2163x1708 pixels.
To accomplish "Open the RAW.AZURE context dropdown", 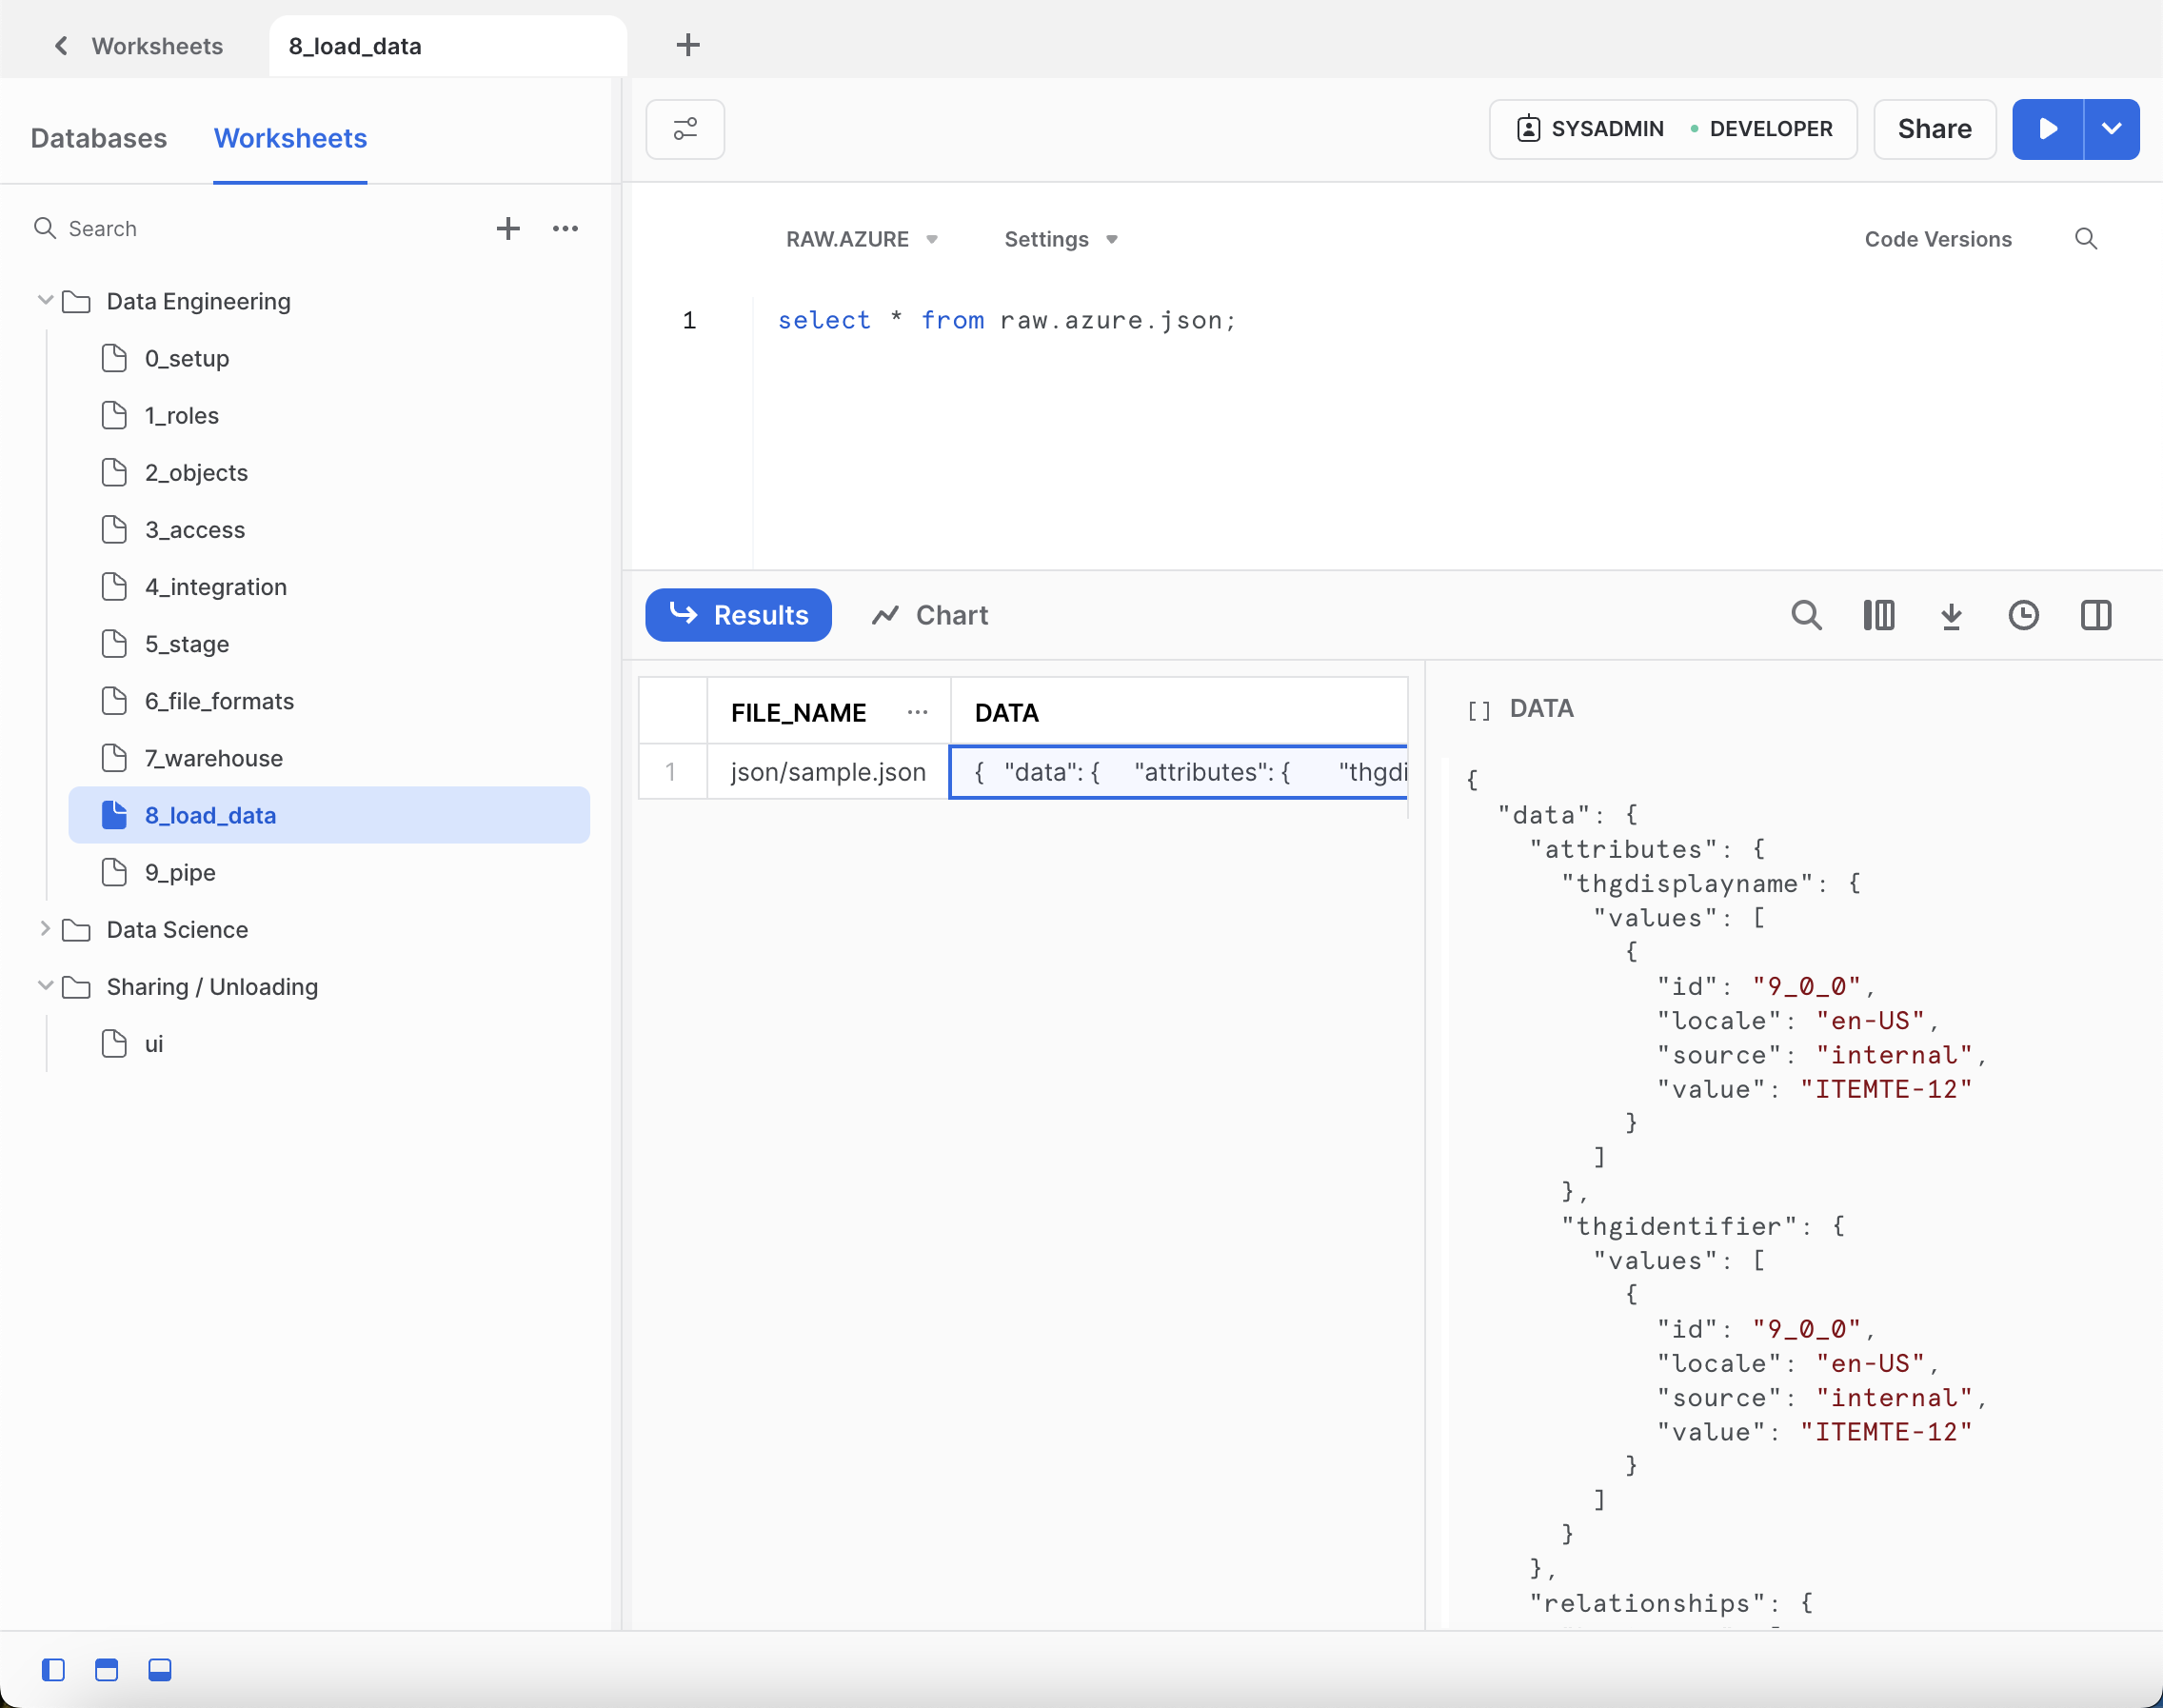I will (x=861, y=239).
